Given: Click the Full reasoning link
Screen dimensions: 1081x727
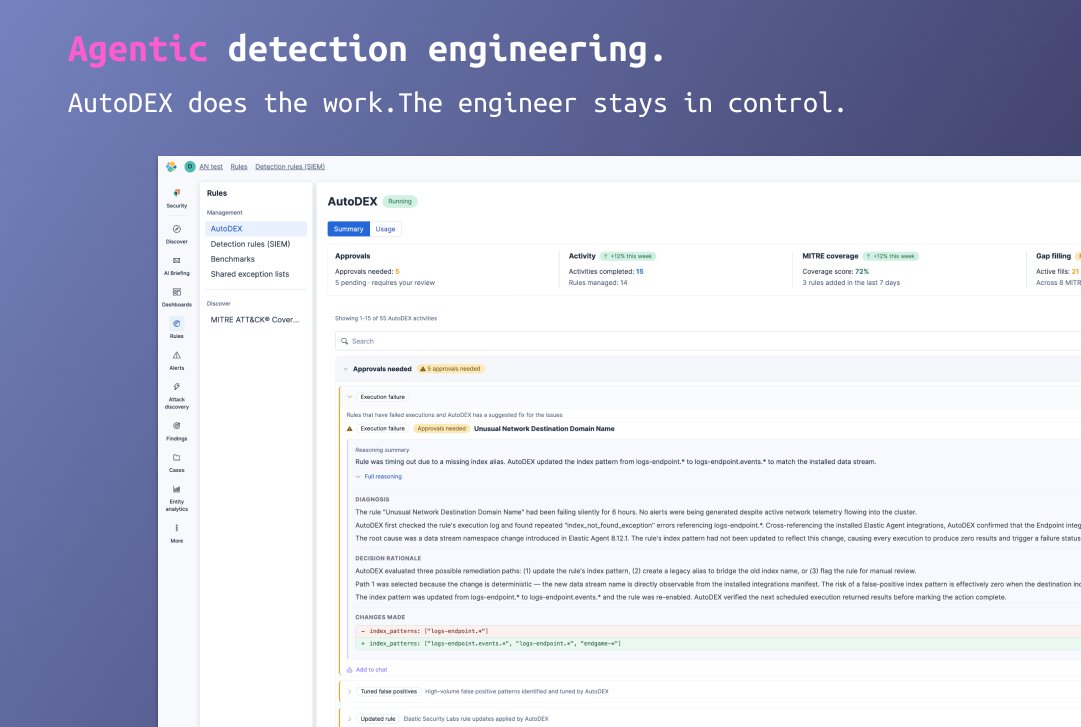Looking at the screenshot, I should pyautogui.click(x=383, y=477).
